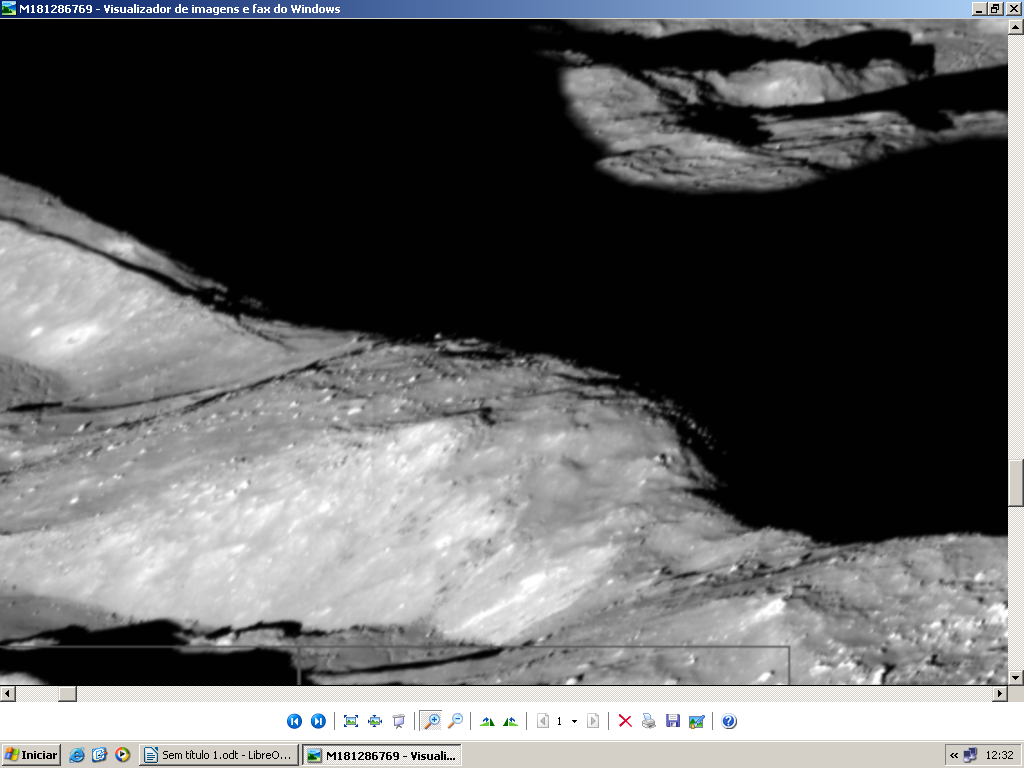Open the image for editing
Screen dimensions: 1024x768
[697, 721]
